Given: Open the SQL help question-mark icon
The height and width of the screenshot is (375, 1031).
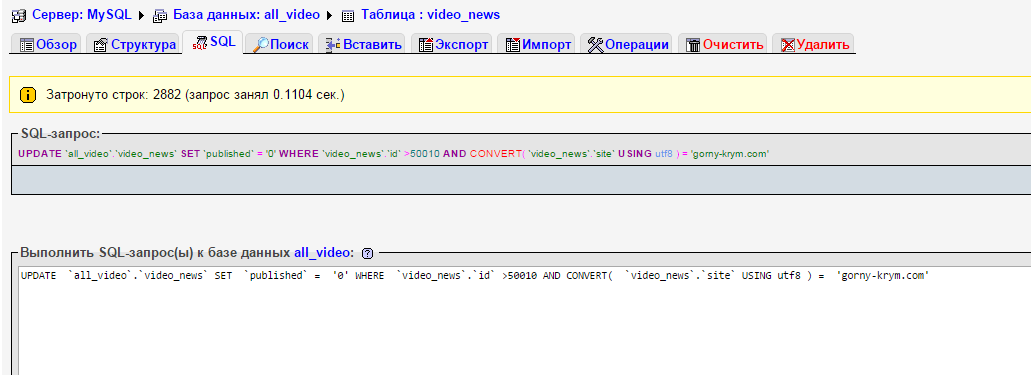Looking at the screenshot, I should [368, 253].
